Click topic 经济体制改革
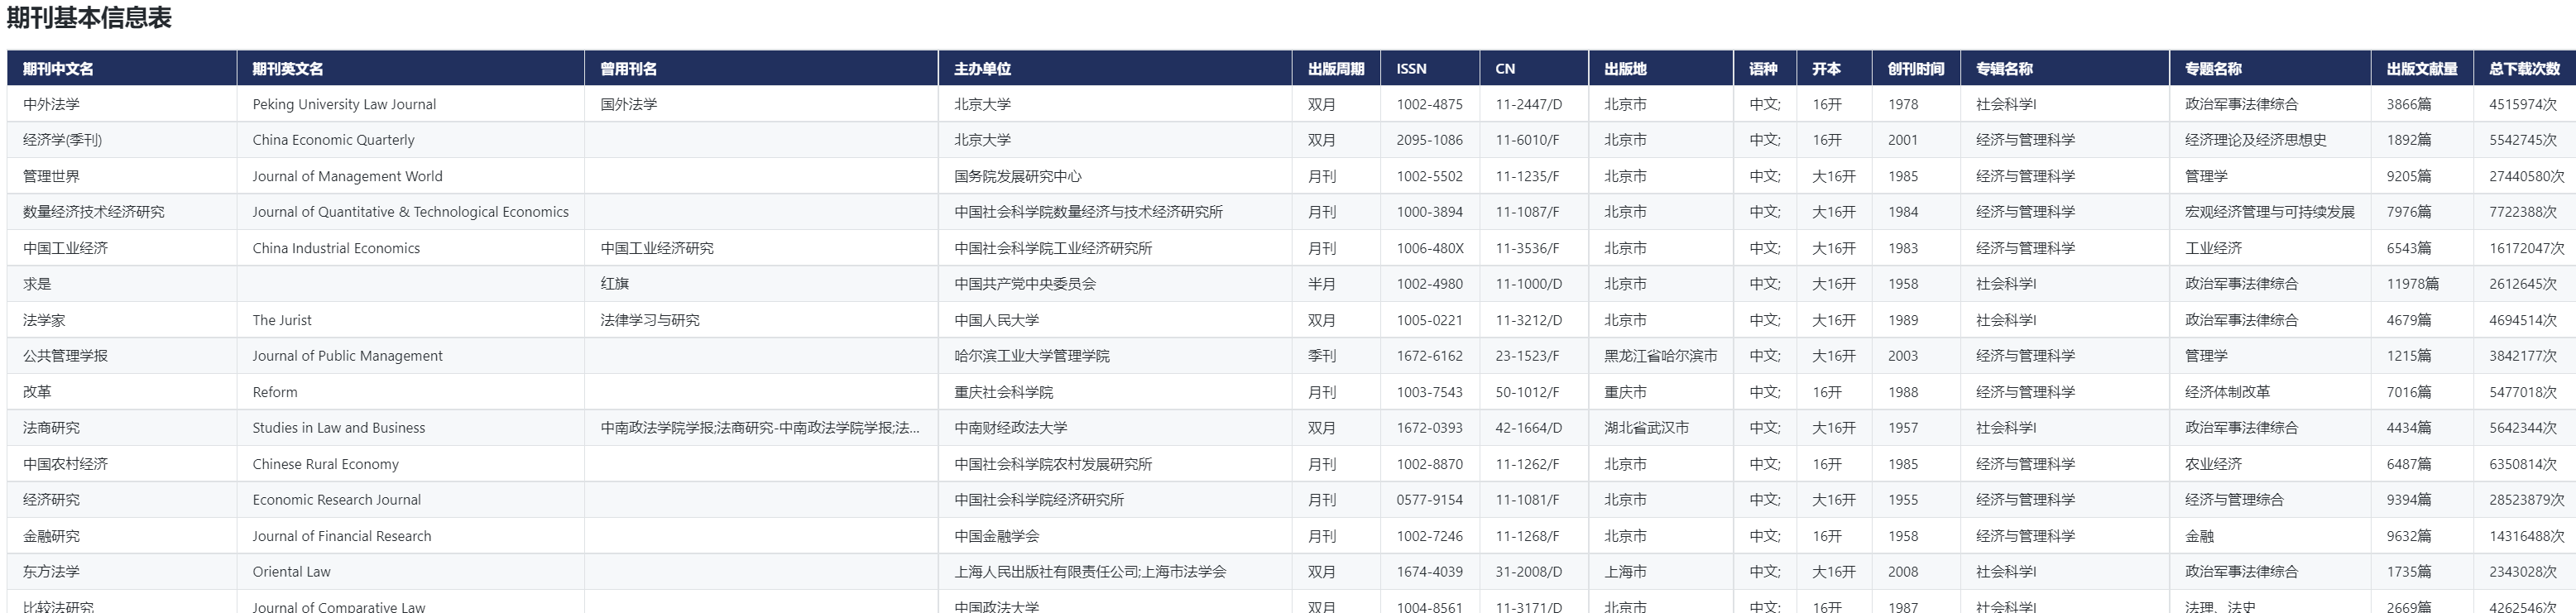 click(2227, 392)
